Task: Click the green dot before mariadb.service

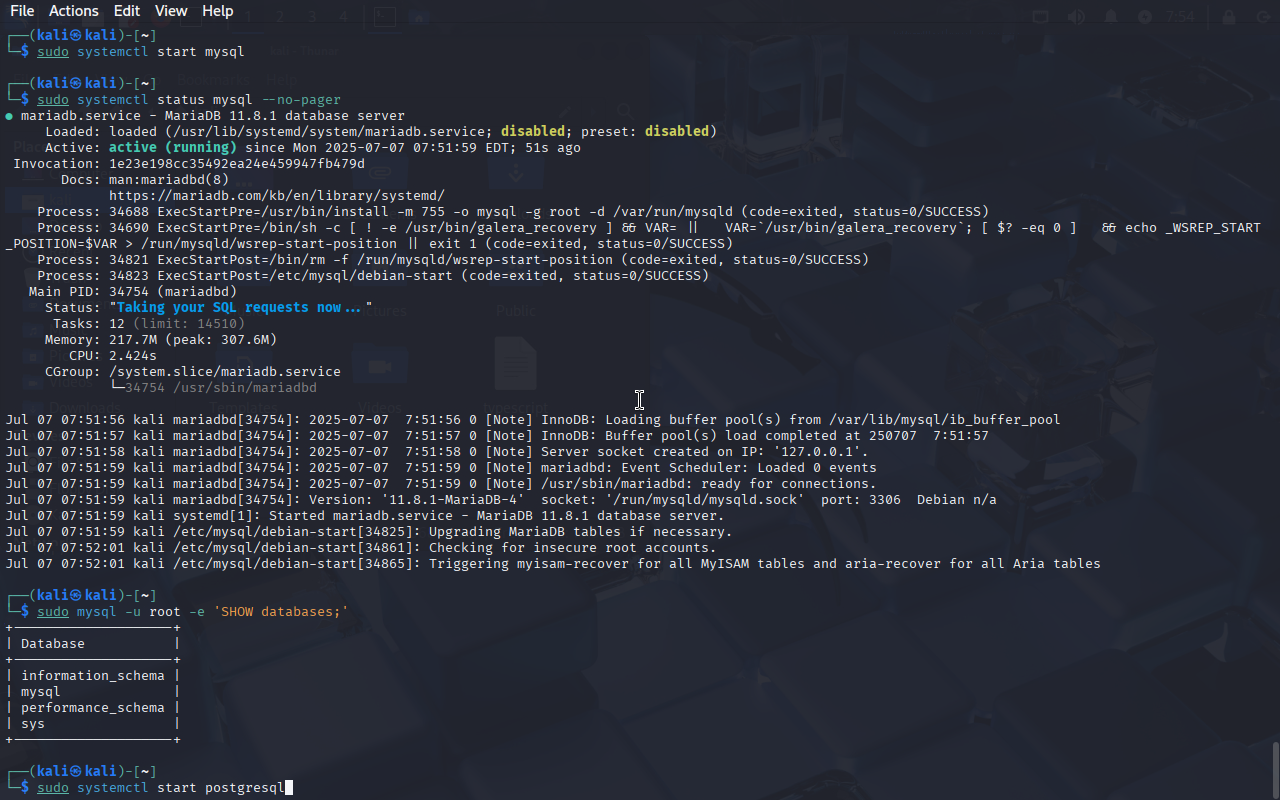Action: [x=9, y=116]
